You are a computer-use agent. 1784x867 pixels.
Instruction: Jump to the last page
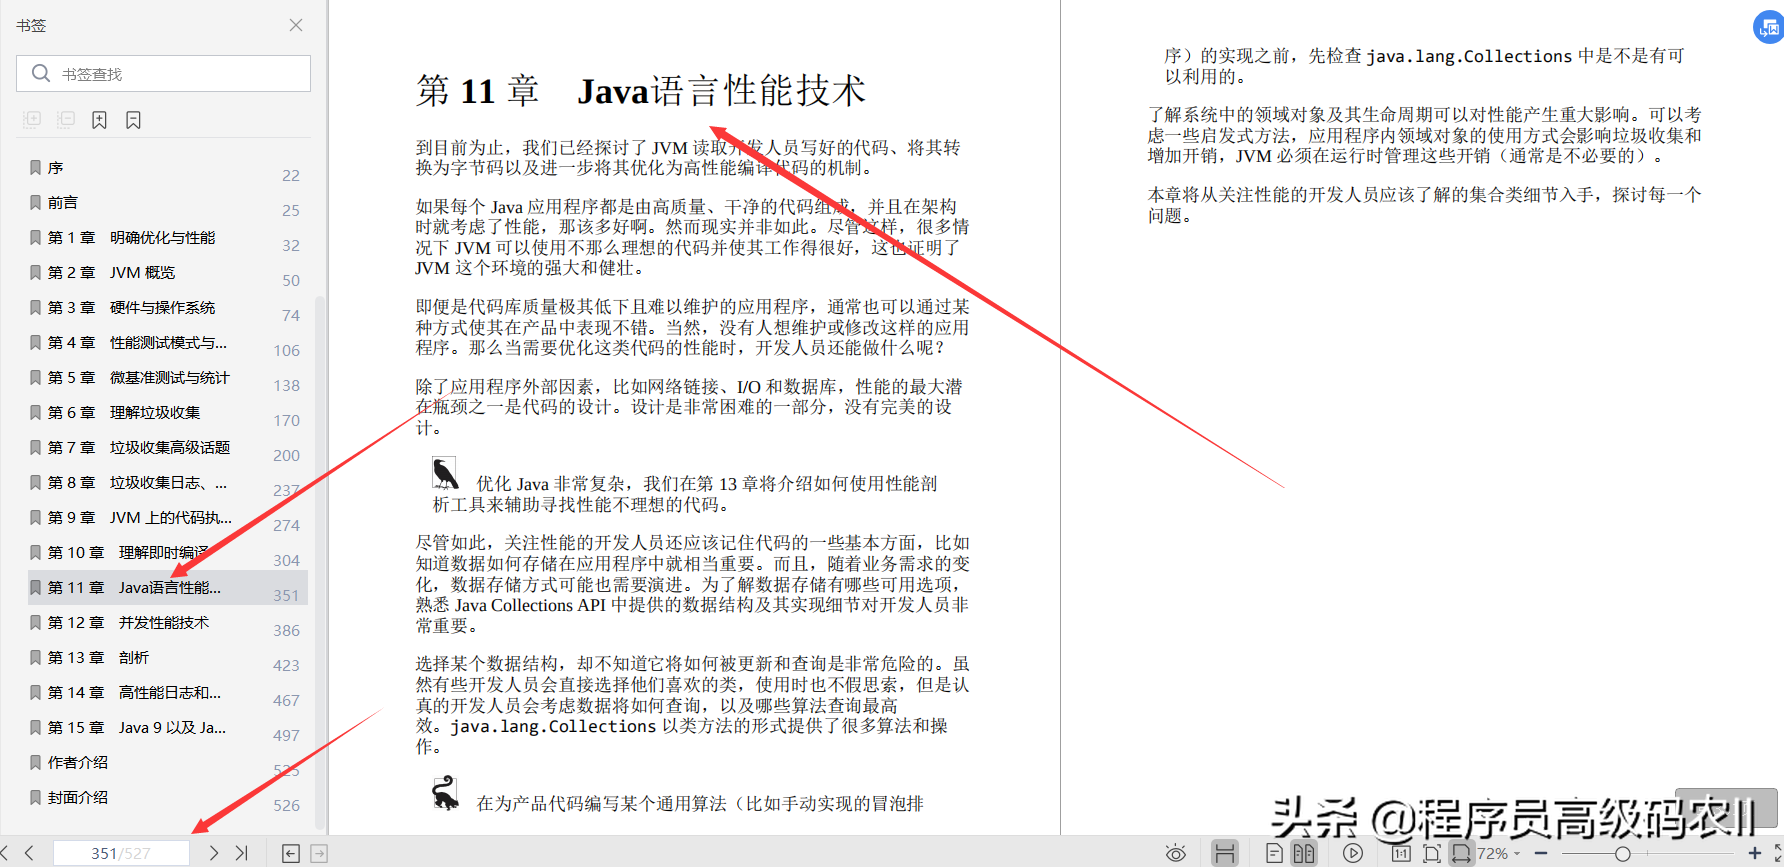[241, 853]
